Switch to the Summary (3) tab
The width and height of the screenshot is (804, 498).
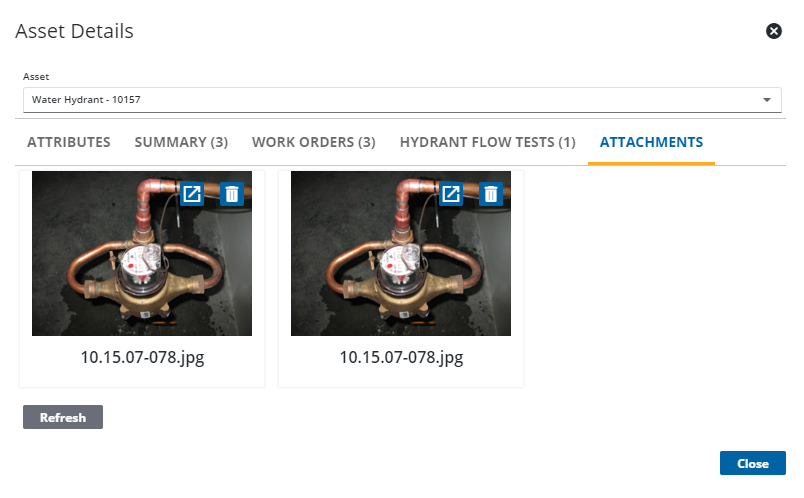pyautogui.click(x=181, y=142)
